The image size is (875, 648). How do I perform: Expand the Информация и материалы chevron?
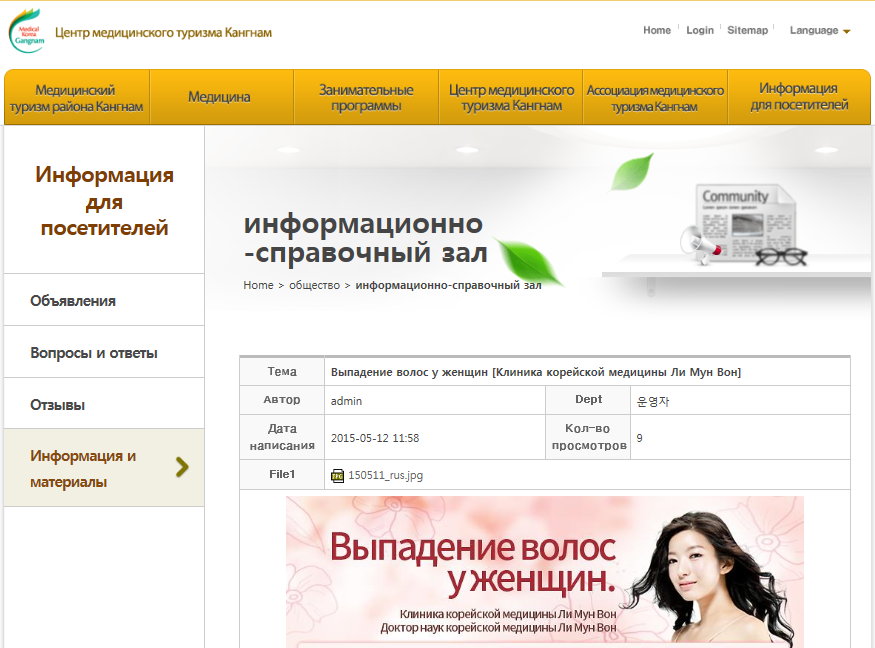(182, 466)
